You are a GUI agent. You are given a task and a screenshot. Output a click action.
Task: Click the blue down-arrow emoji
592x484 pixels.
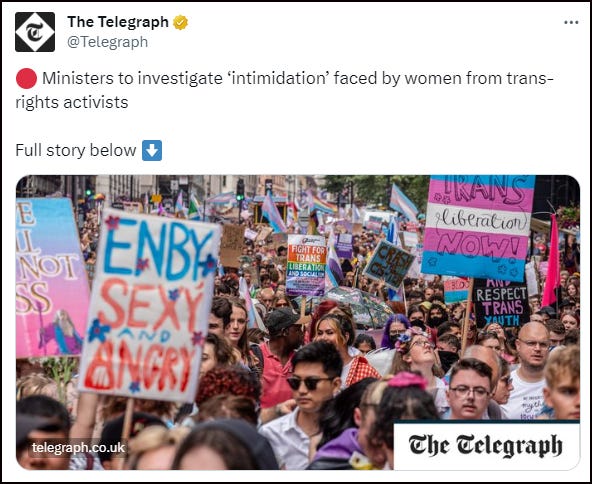pos(152,150)
